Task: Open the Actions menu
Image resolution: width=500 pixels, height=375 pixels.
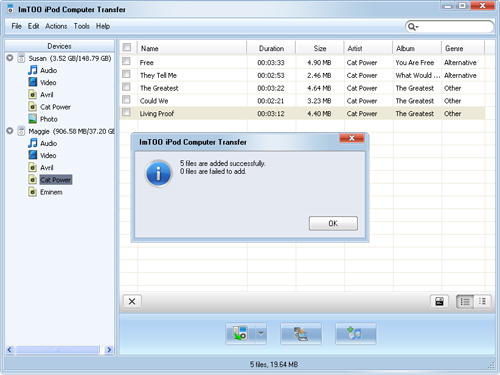Action: pos(56,26)
